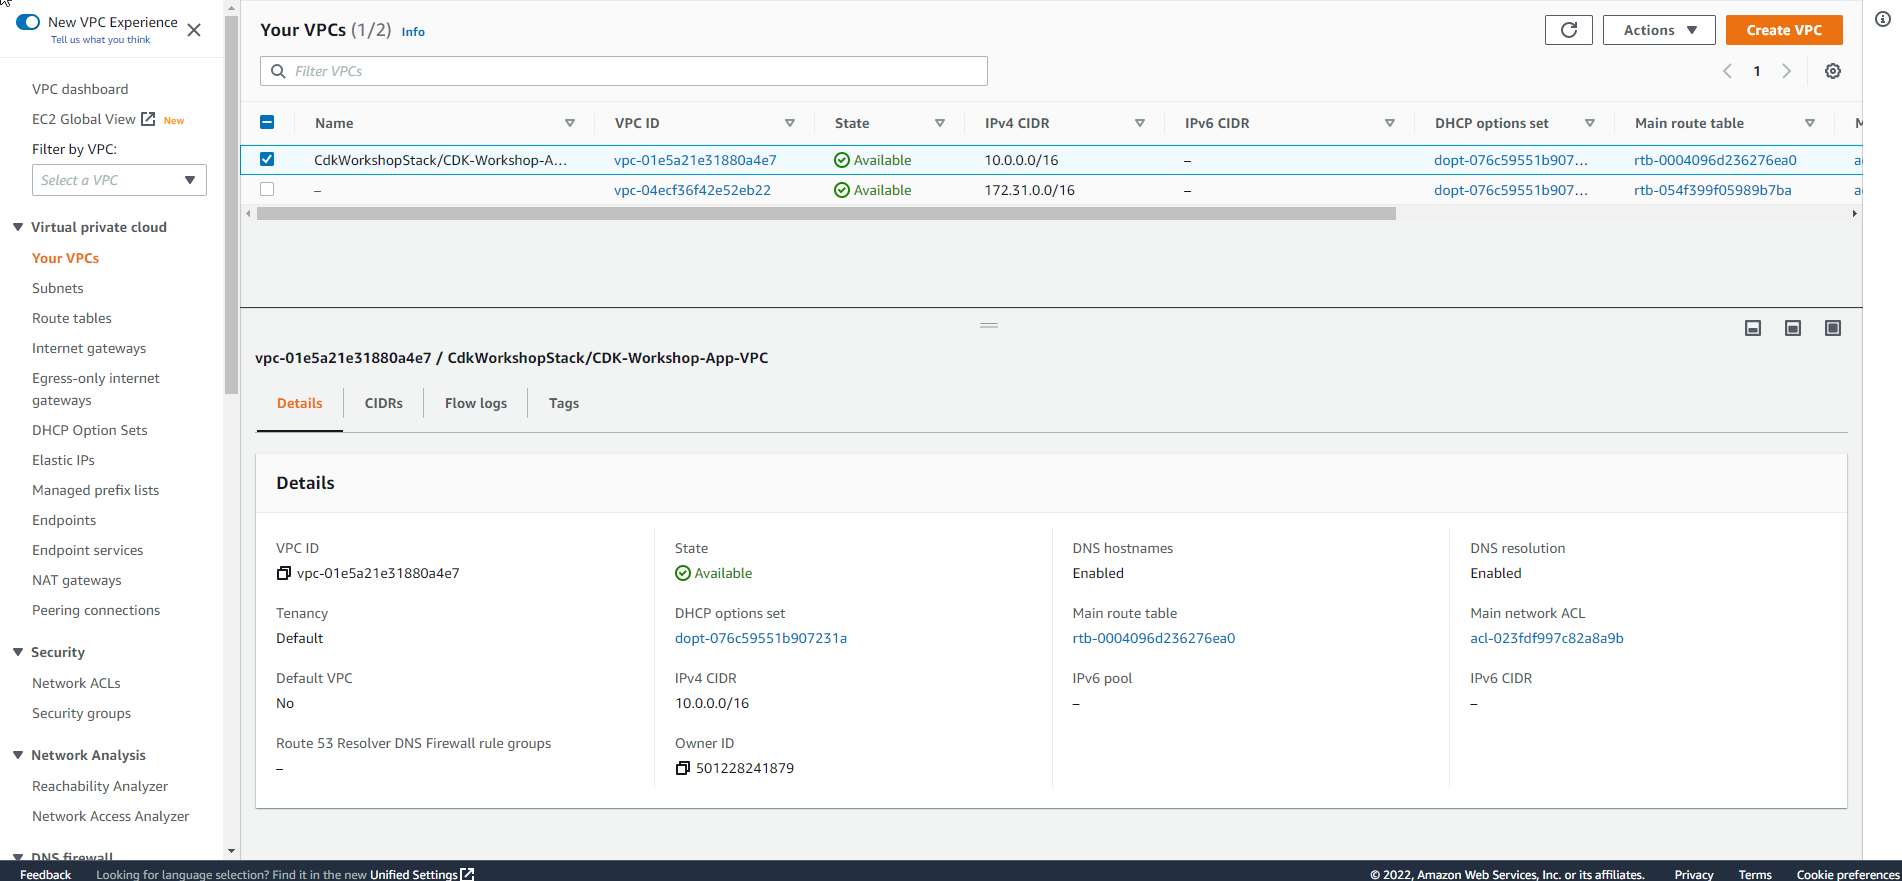Click table scrollbar right arrow
The image size is (1902, 881).
(x=1854, y=214)
